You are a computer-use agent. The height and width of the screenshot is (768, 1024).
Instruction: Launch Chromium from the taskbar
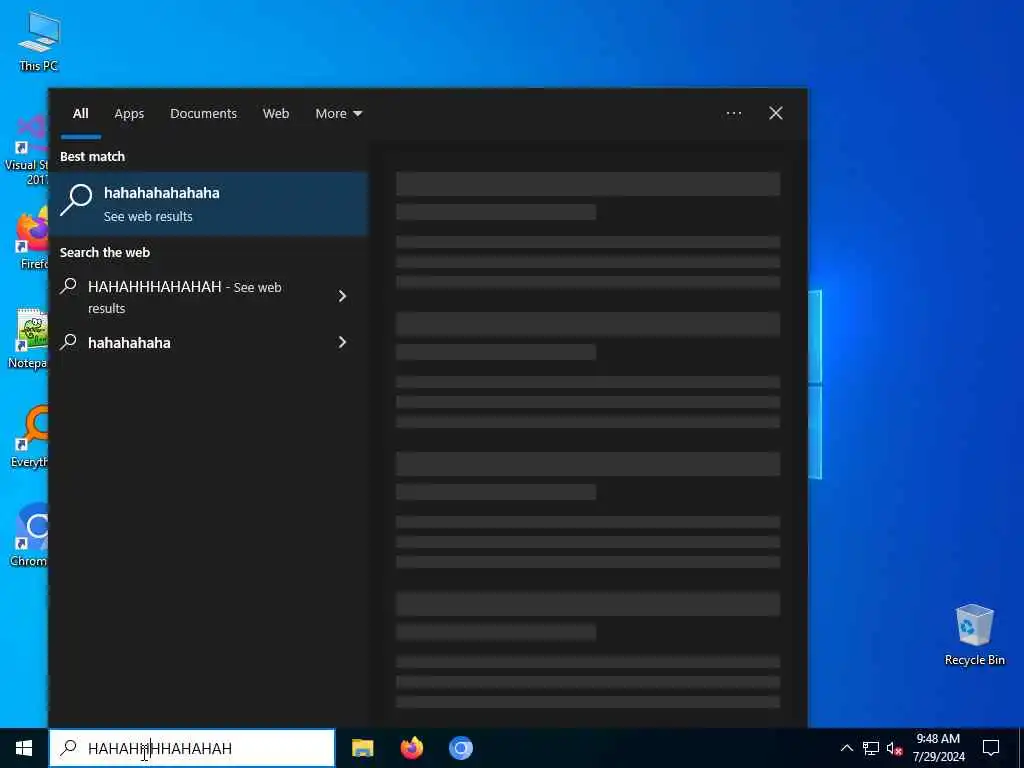click(x=460, y=748)
